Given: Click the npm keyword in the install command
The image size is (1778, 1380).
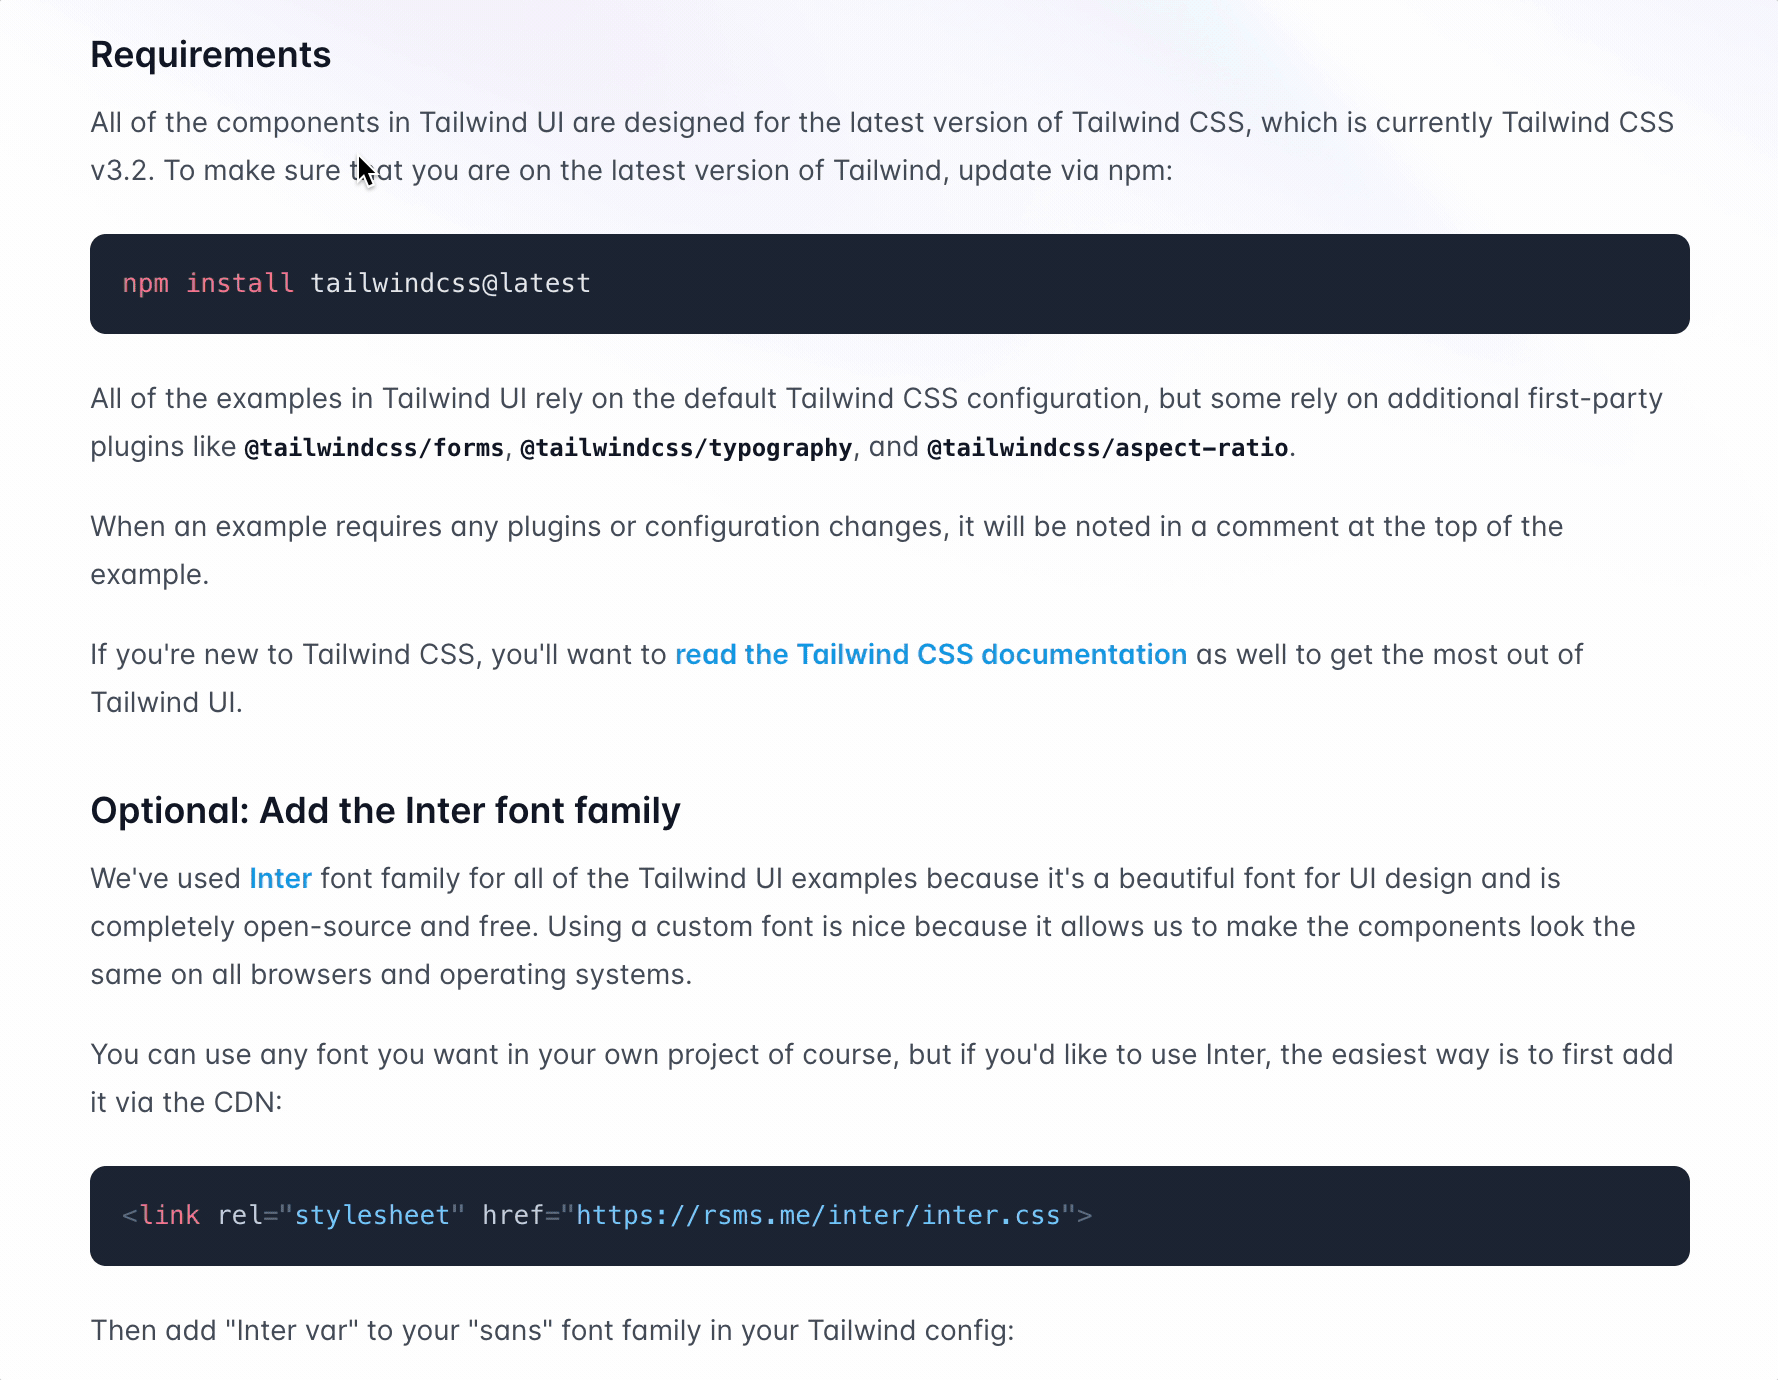Looking at the screenshot, I should point(145,284).
